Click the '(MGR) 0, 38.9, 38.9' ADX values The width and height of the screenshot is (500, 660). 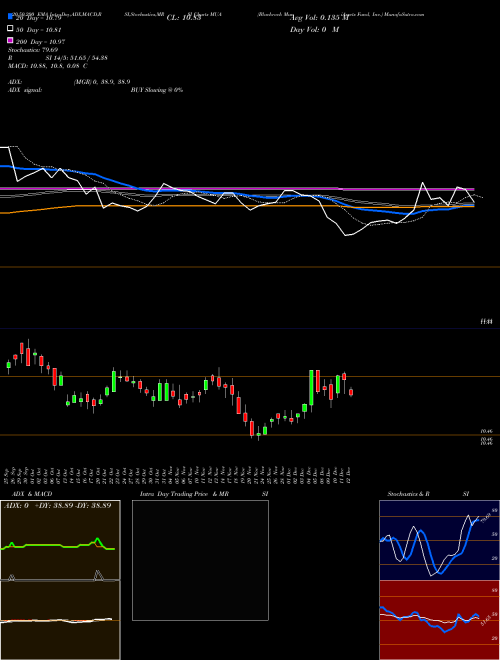(x=101, y=82)
